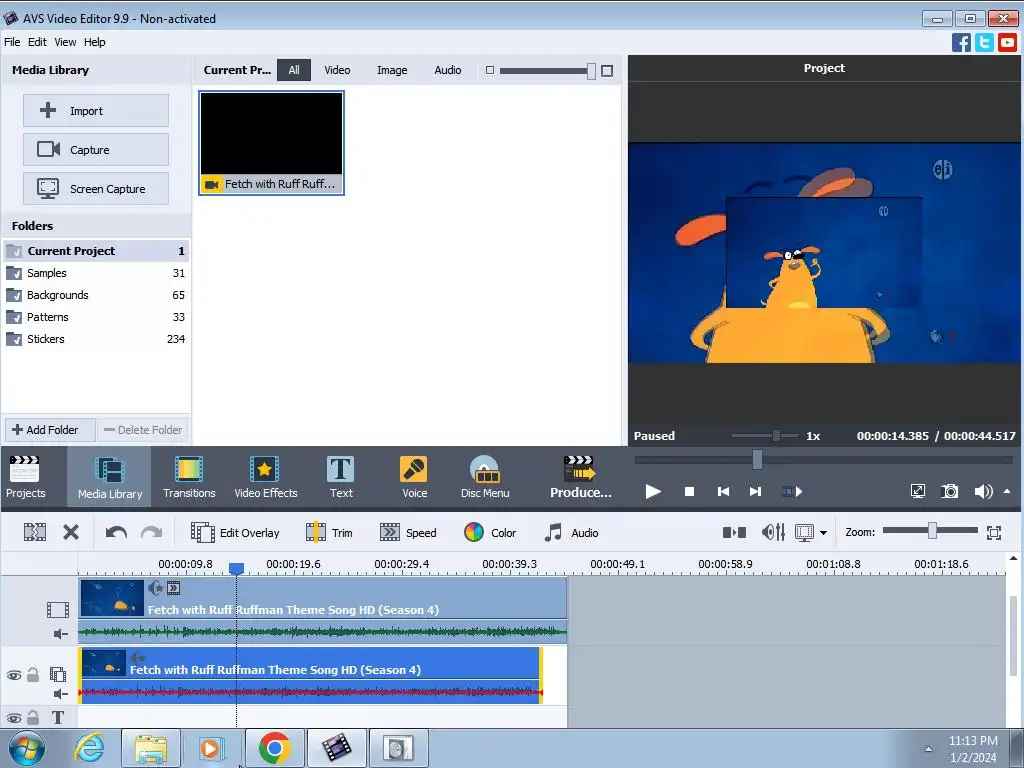This screenshot has width=1024, height=768.
Task: Switch the preview to full screen
Action: [918, 491]
